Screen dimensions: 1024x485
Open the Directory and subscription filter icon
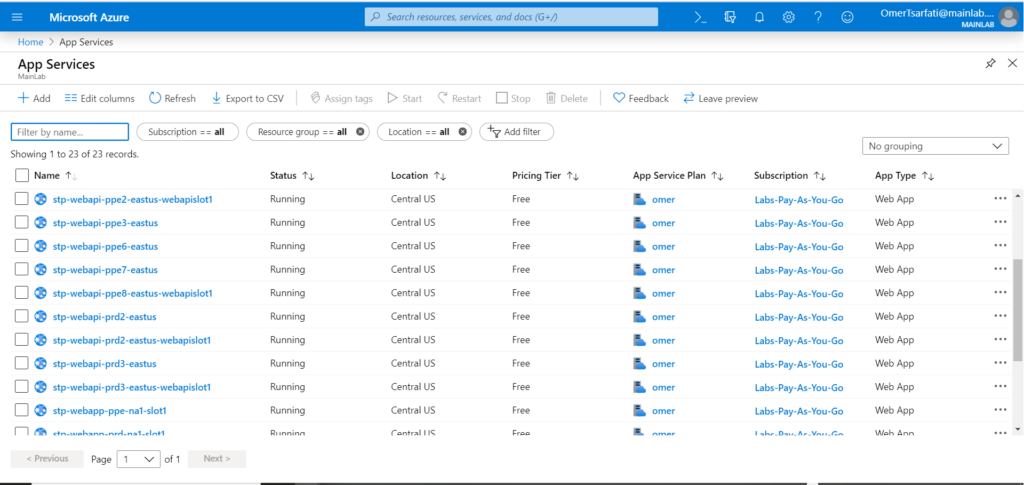click(x=730, y=18)
